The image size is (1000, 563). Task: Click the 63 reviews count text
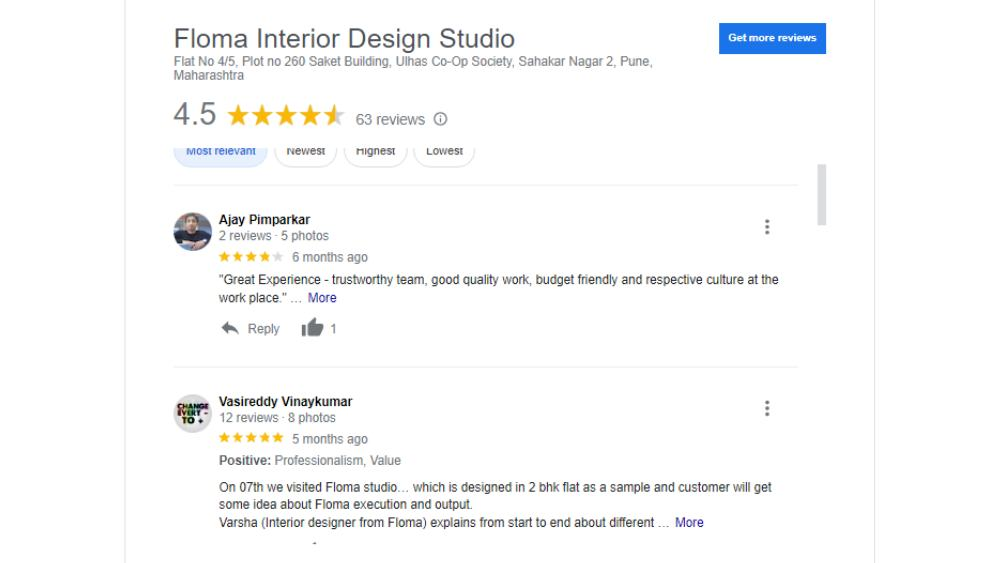[390, 119]
